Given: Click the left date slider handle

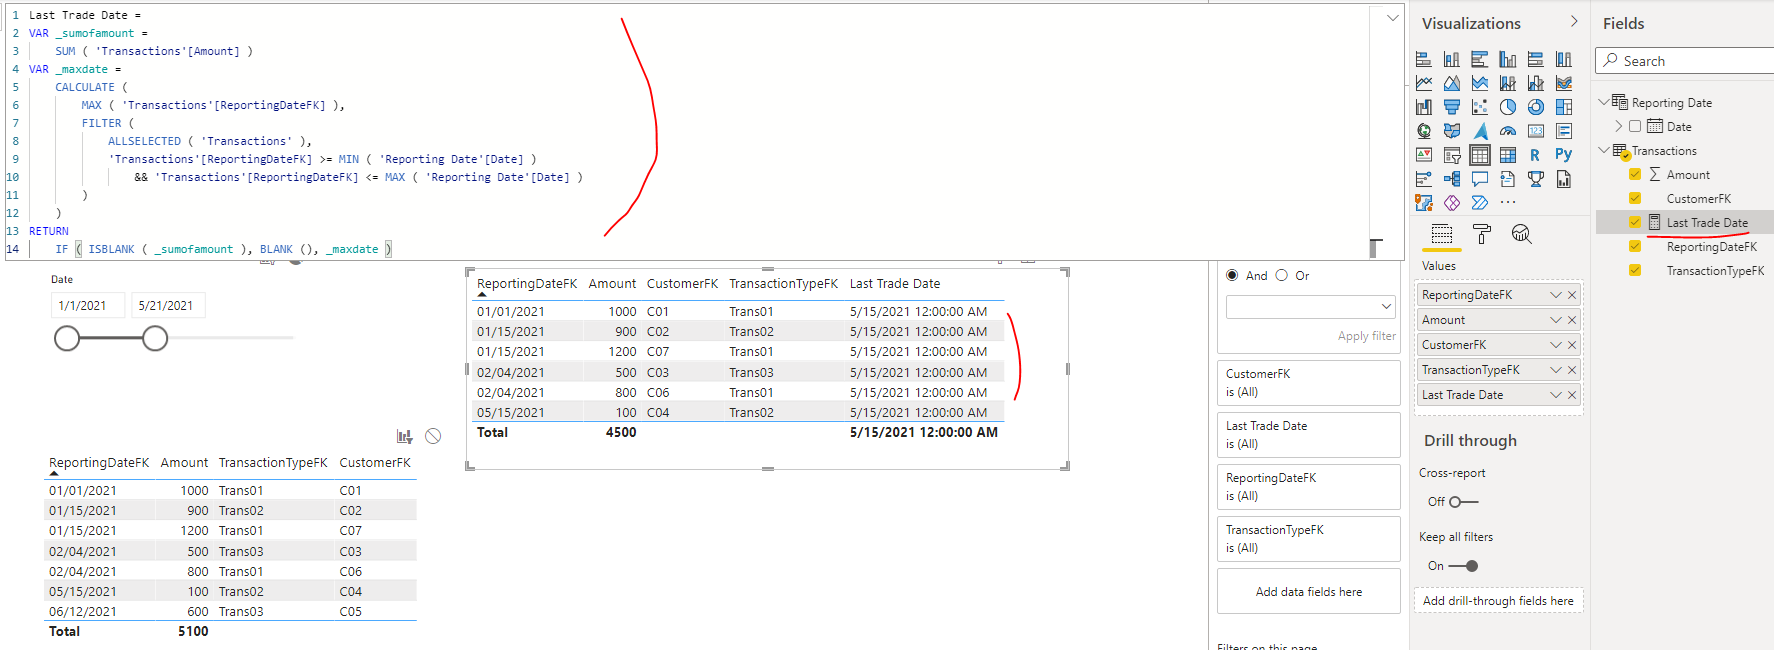Looking at the screenshot, I should [67, 339].
